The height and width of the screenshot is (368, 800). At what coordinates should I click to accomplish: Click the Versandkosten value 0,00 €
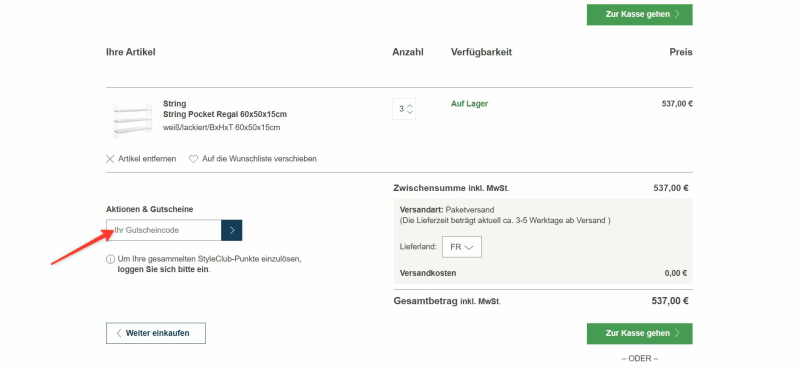tap(676, 273)
